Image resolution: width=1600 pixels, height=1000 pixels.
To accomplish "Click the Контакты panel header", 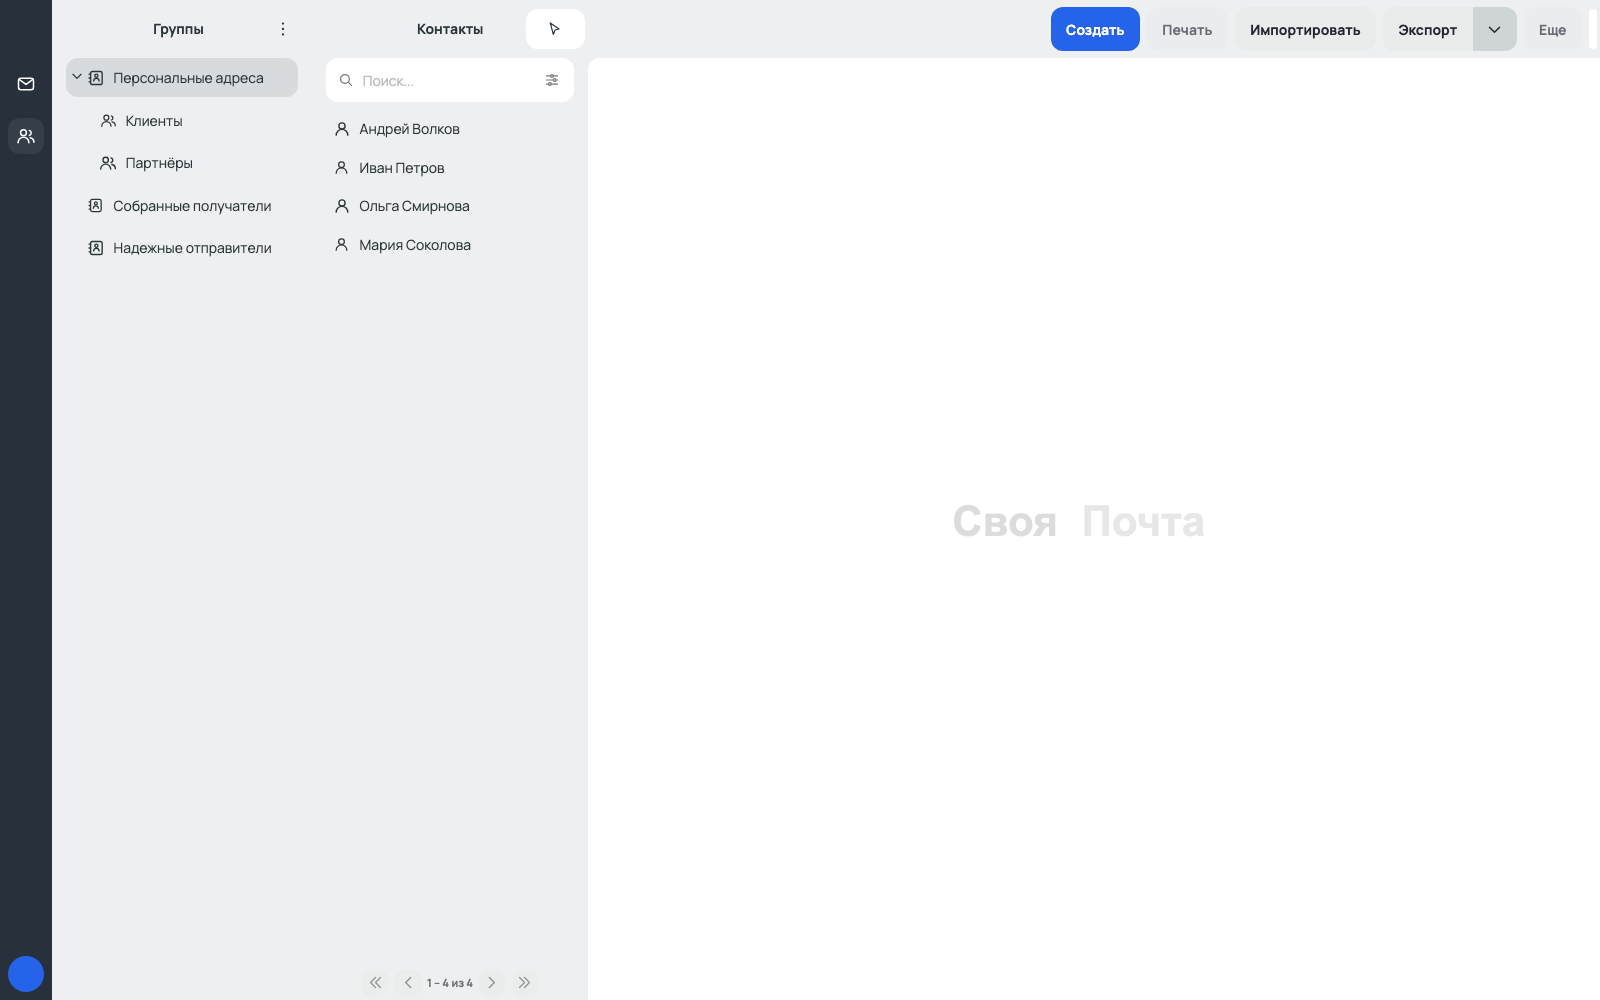I will point(450,29).
